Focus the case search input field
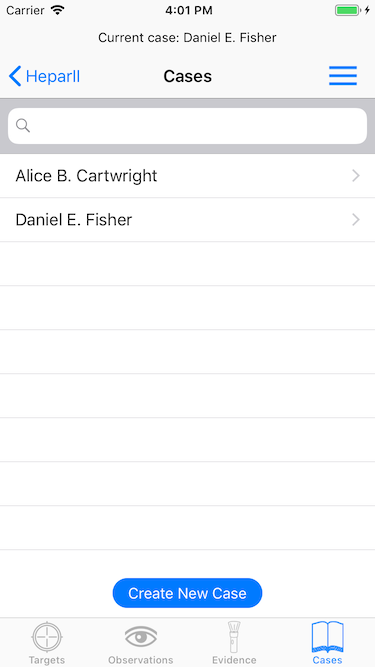Viewport: 375px width, 667px height. [x=188, y=126]
